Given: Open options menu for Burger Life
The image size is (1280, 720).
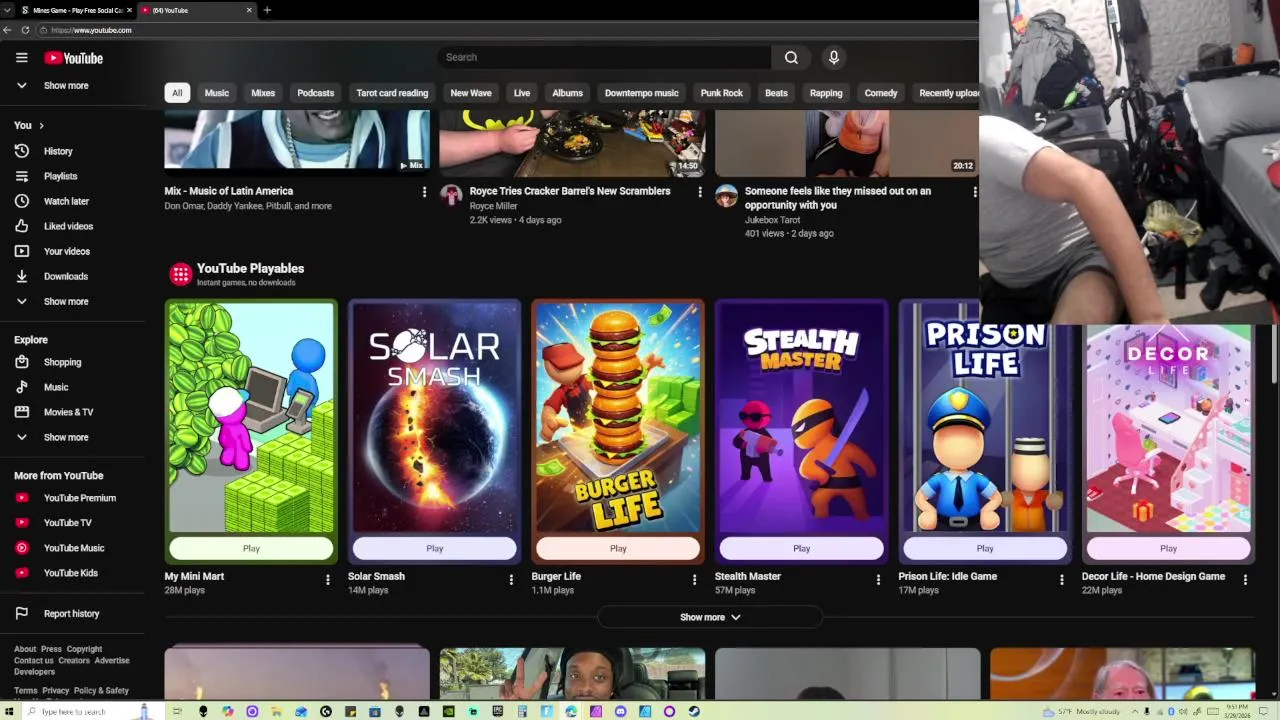Looking at the screenshot, I should [x=694, y=579].
